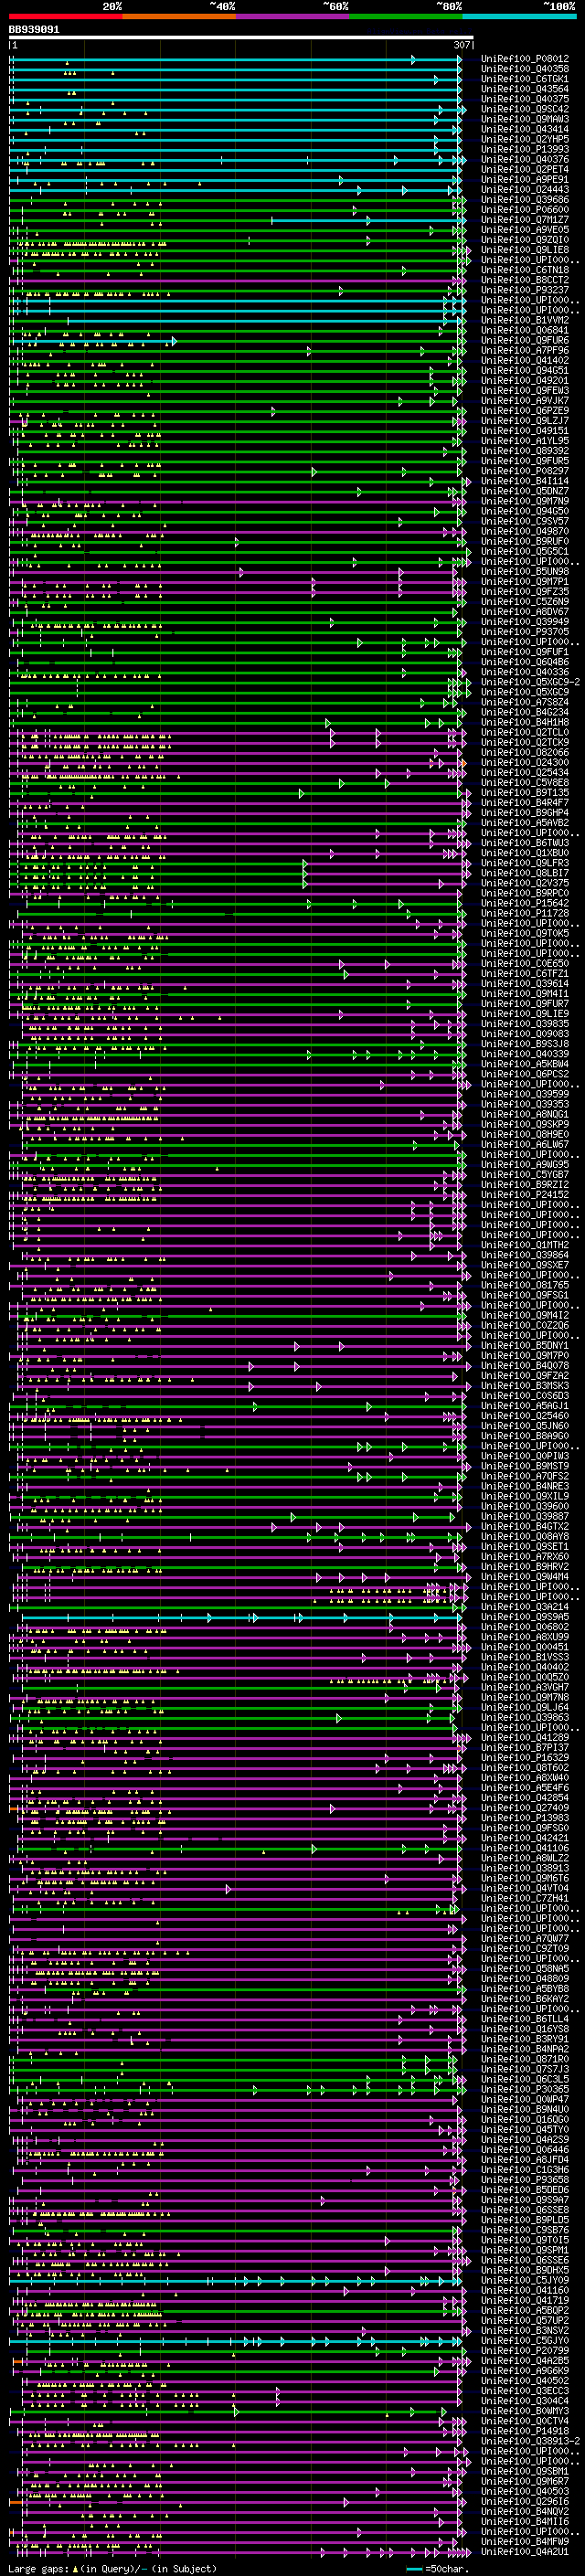Click the UniRef100_B4I114 label

525,481
